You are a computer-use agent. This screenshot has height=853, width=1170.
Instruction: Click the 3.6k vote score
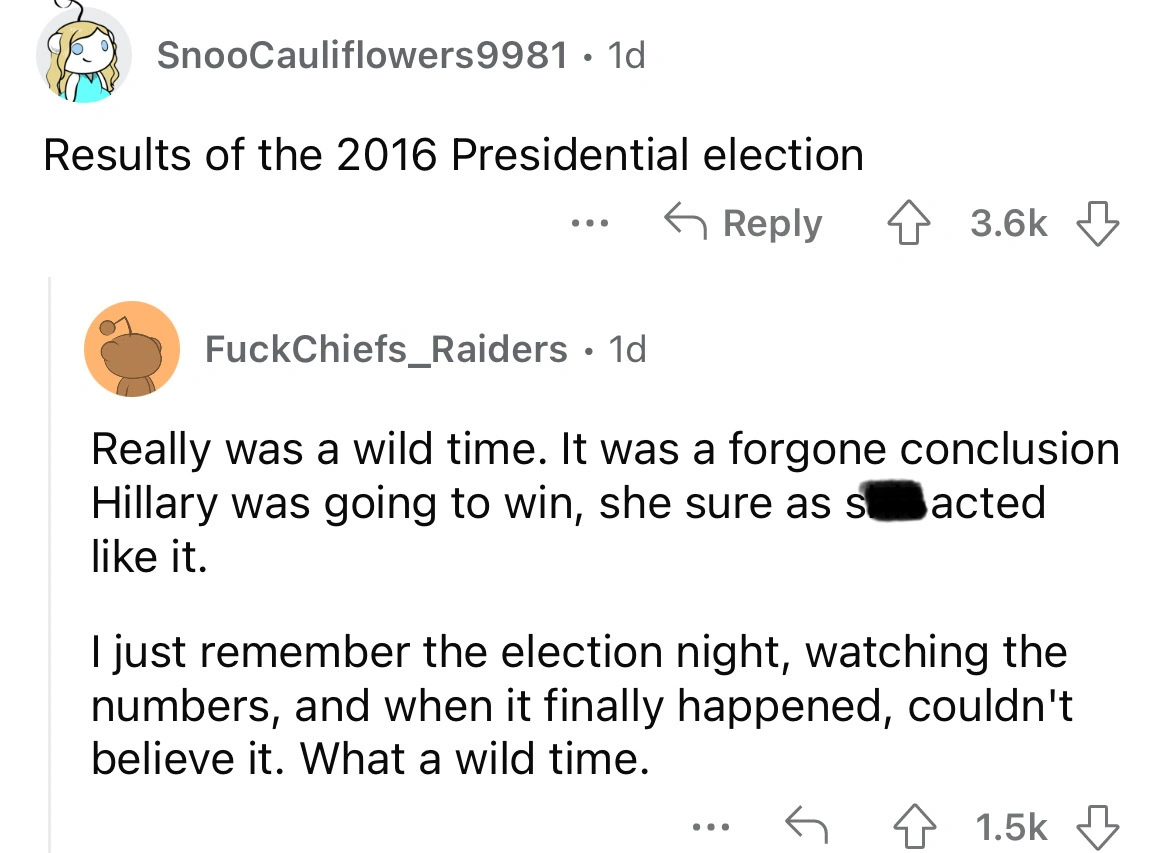1009,225
